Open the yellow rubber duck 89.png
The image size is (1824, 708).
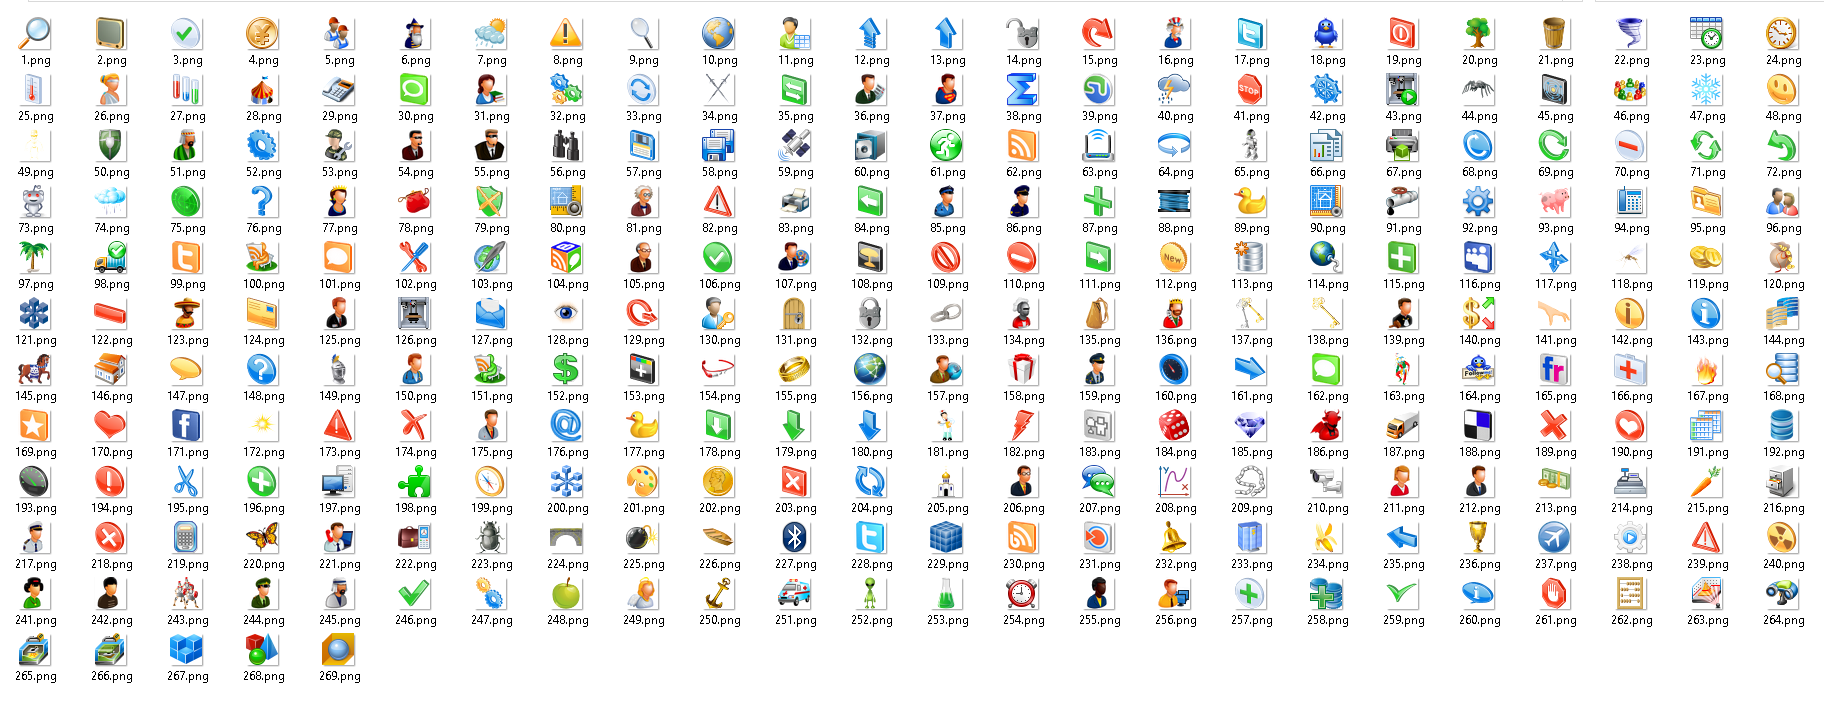[x=1251, y=202]
